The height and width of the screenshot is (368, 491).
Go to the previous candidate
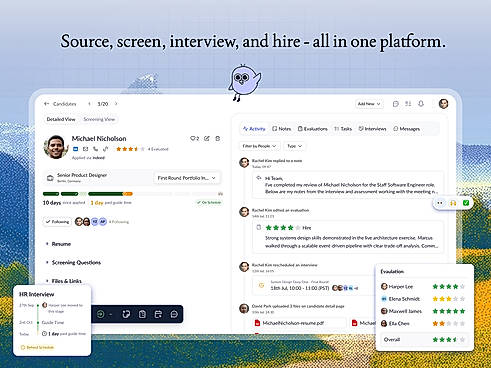89,104
